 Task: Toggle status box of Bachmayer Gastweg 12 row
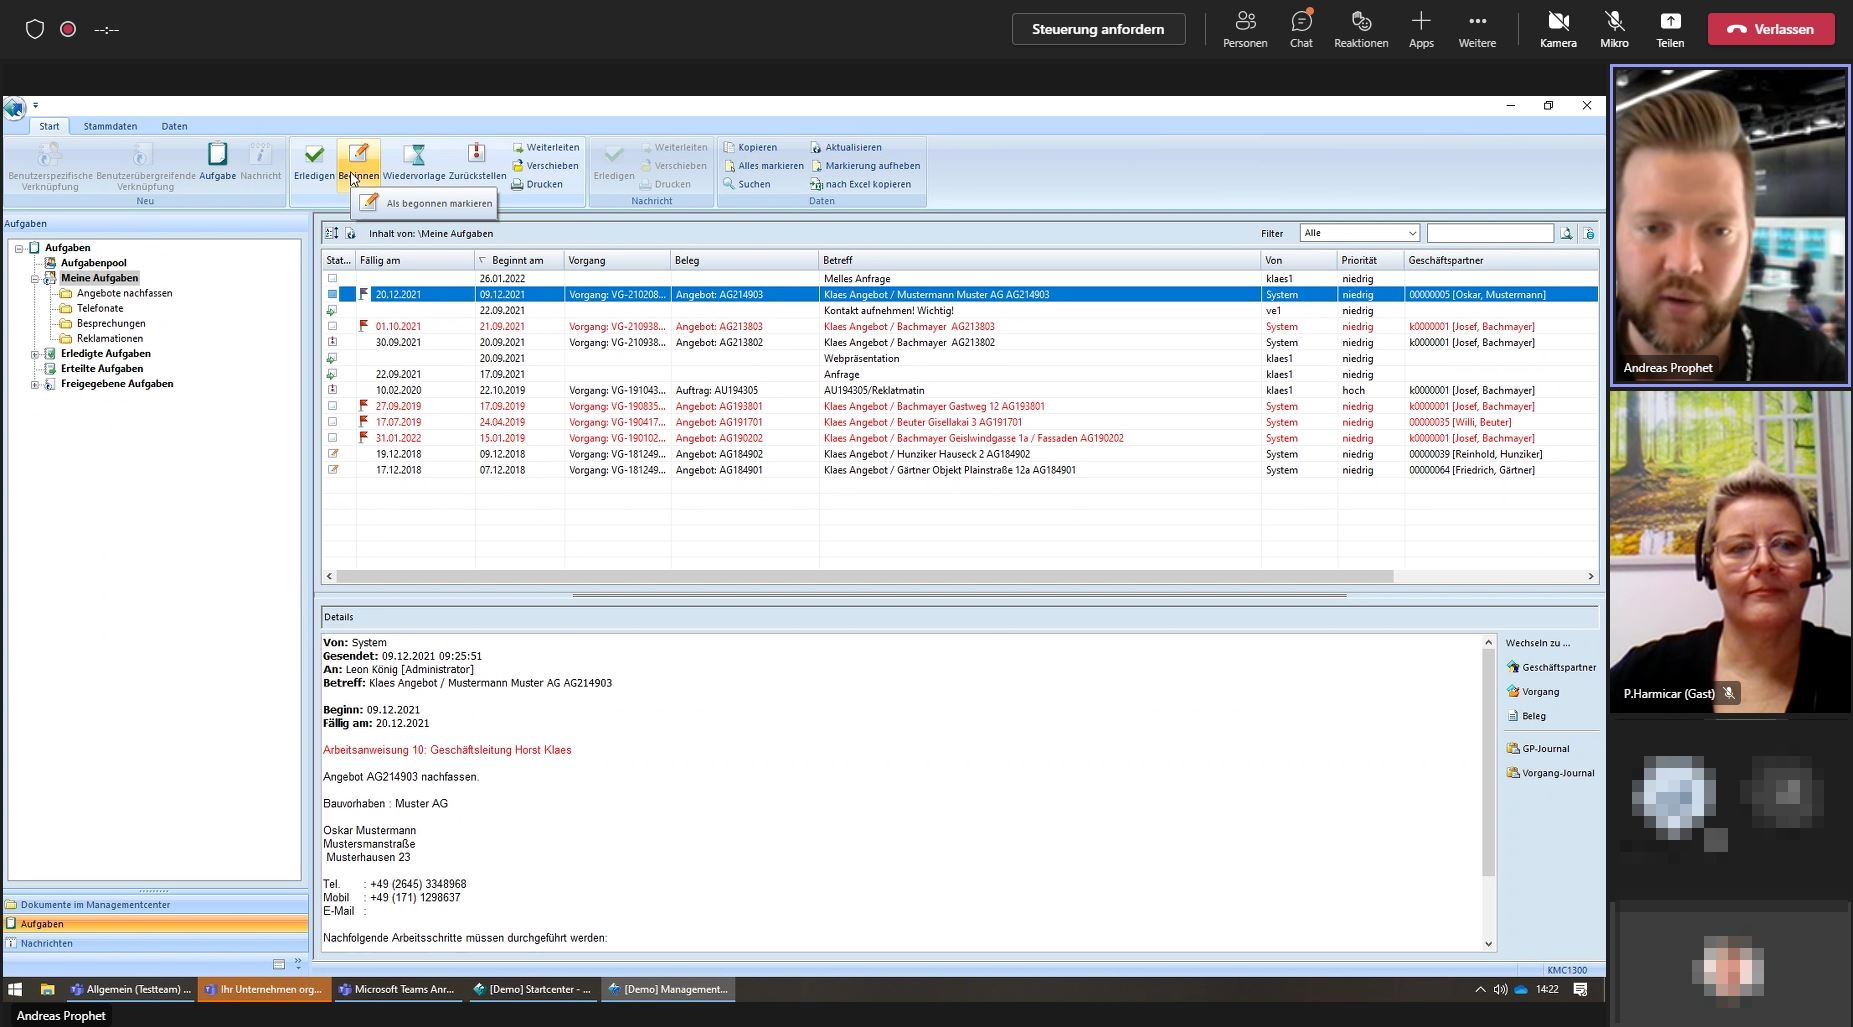332,407
